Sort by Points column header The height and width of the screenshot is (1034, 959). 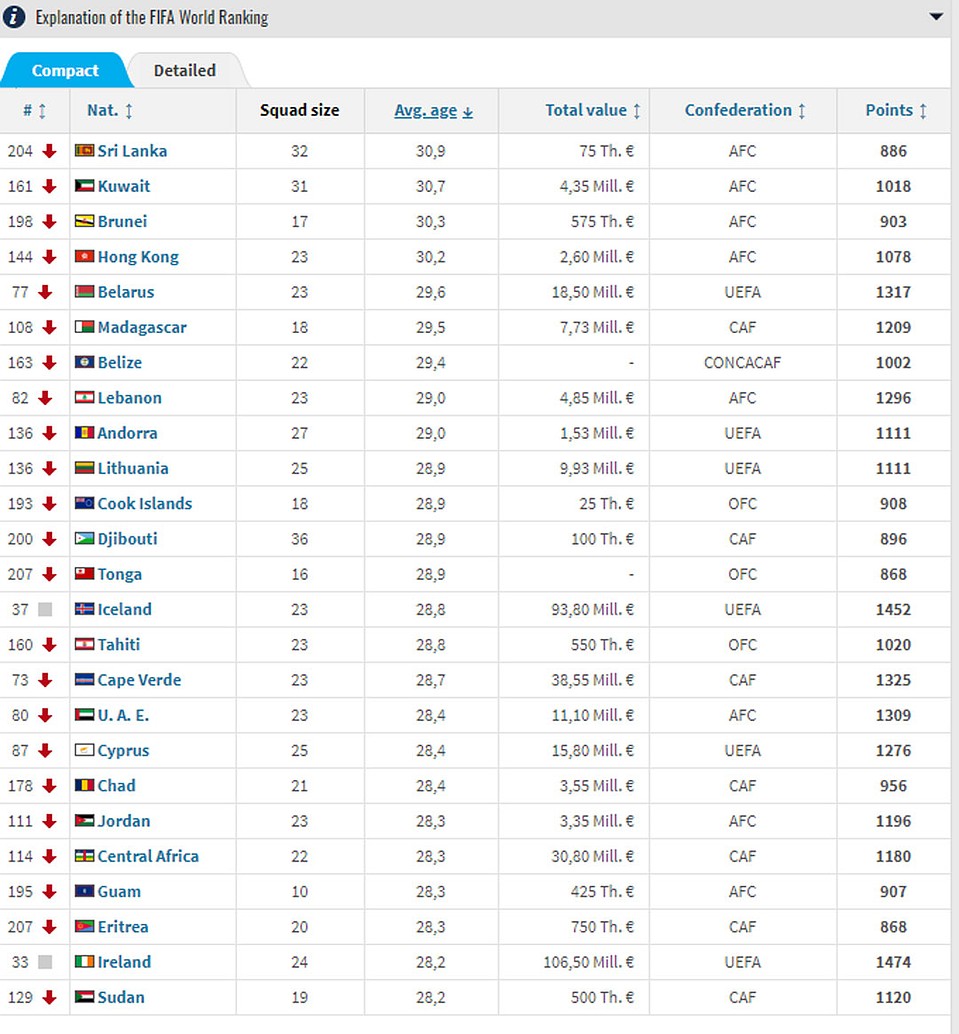coord(896,110)
